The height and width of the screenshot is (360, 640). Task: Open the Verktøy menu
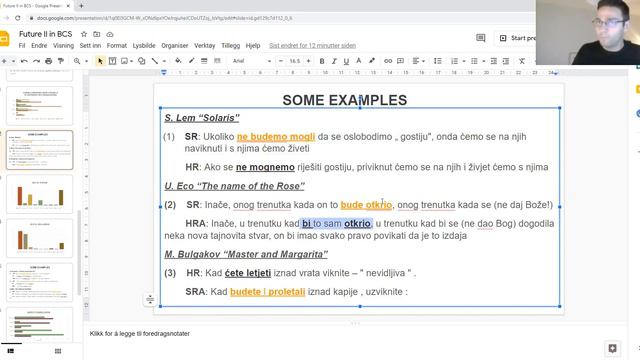point(204,46)
